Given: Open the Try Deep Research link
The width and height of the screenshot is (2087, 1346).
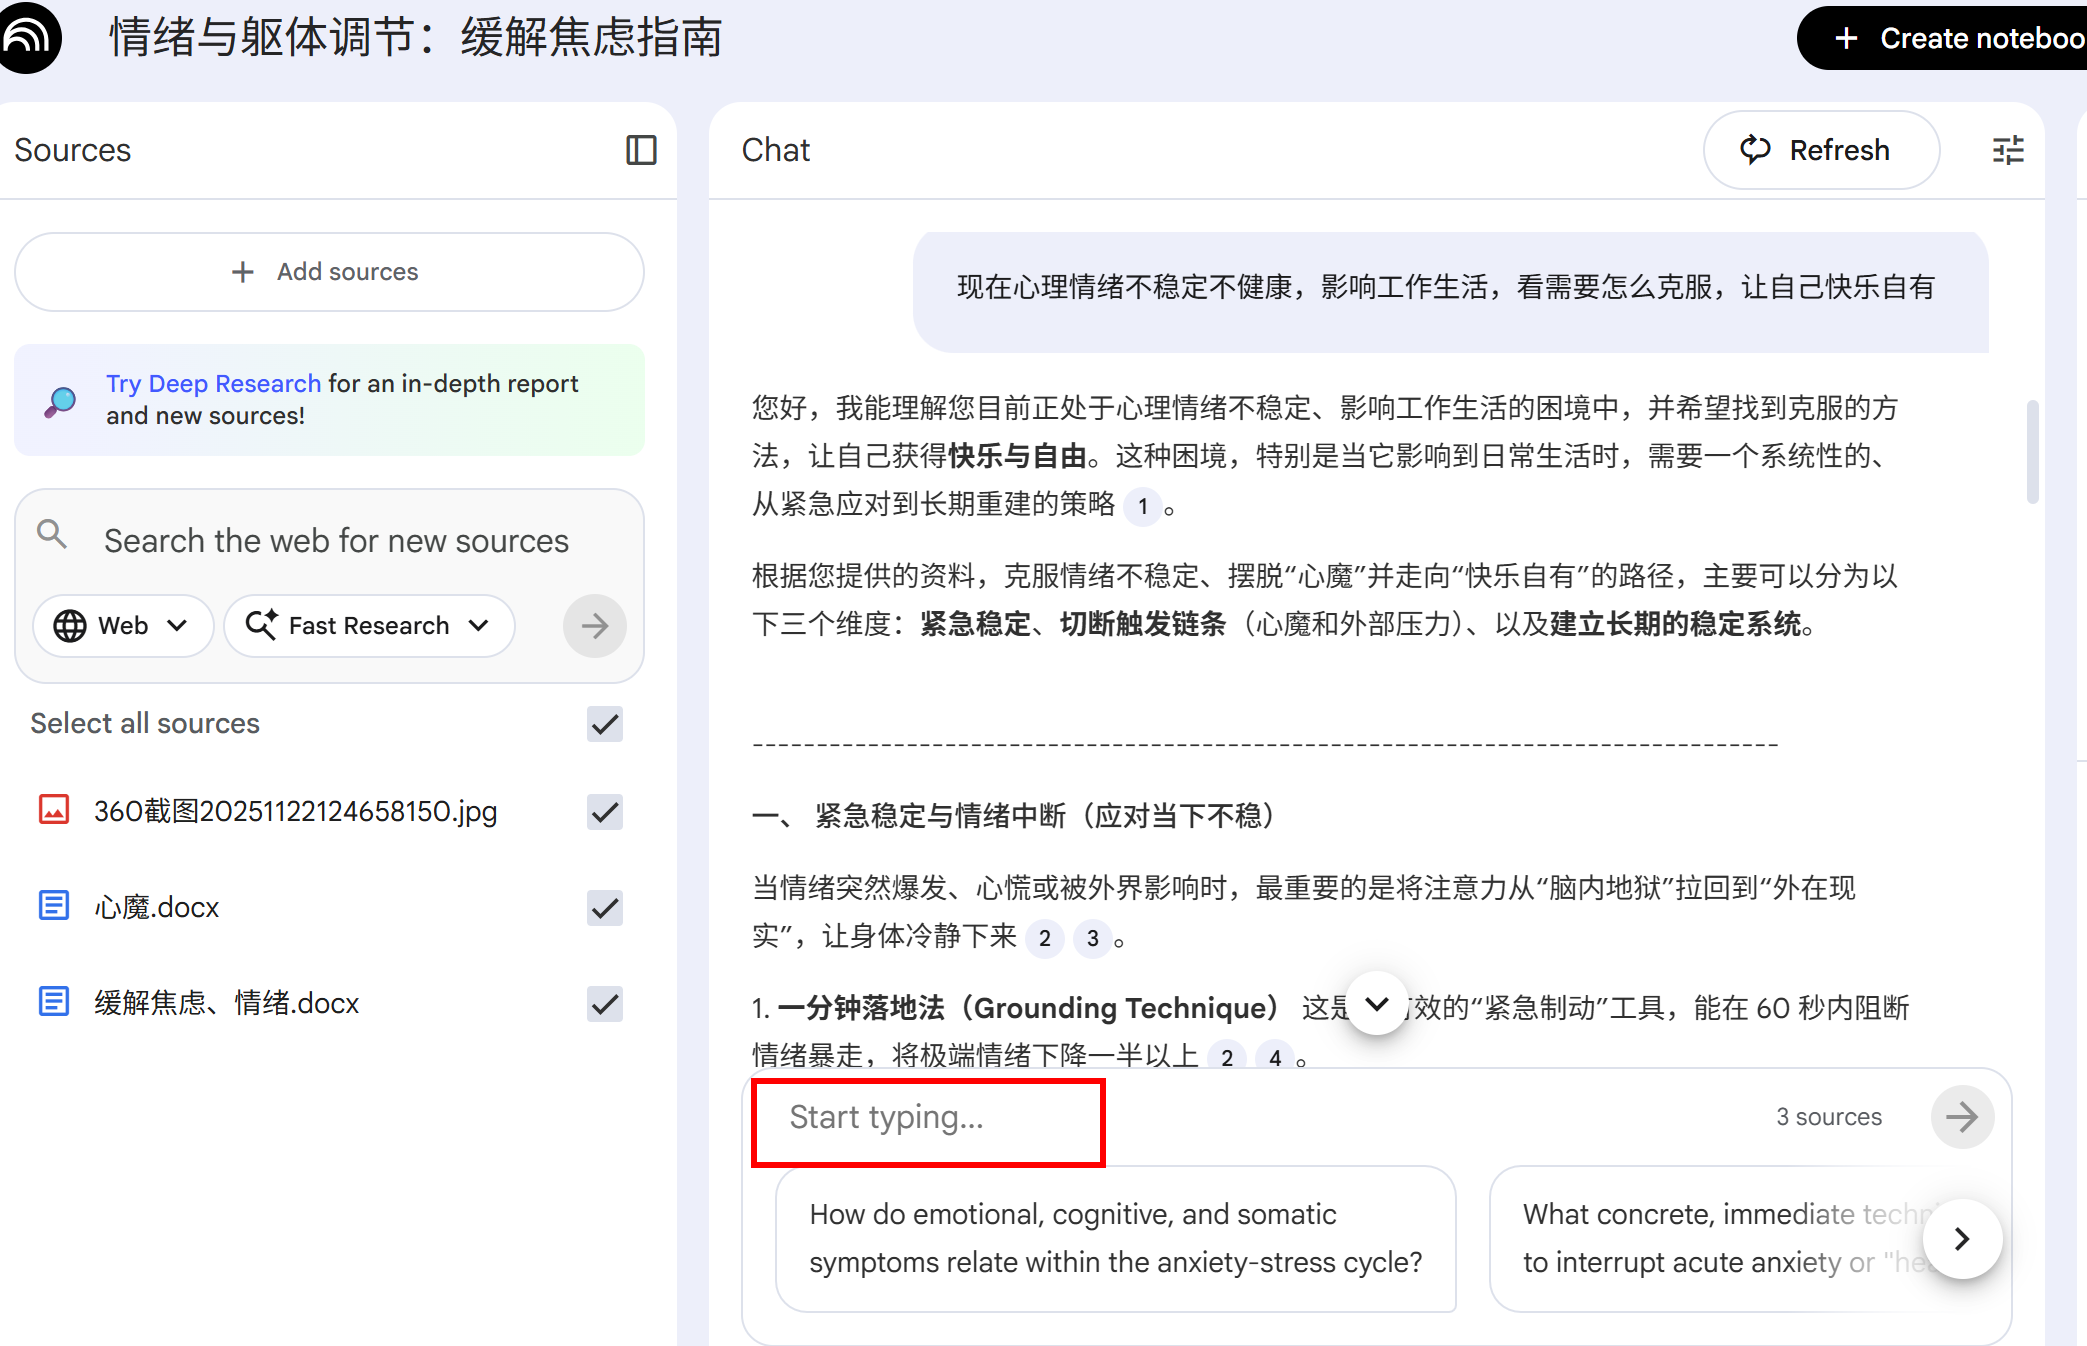Looking at the screenshot, I should pos(213,384).
